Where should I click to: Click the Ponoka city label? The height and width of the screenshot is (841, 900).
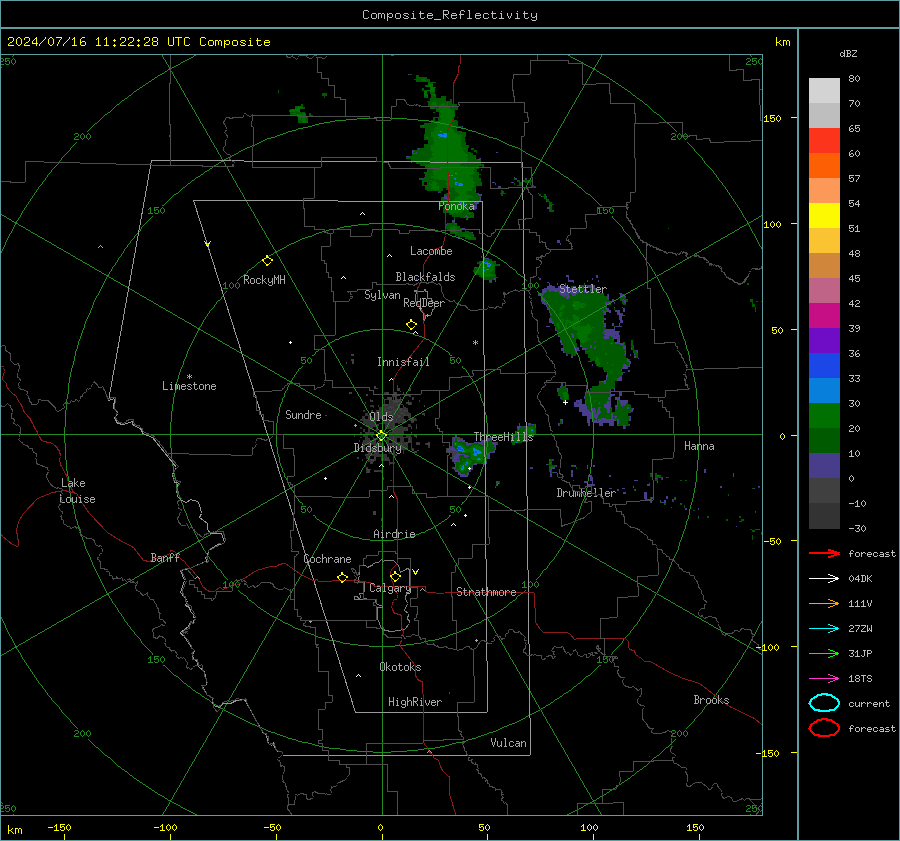point(457,207)
